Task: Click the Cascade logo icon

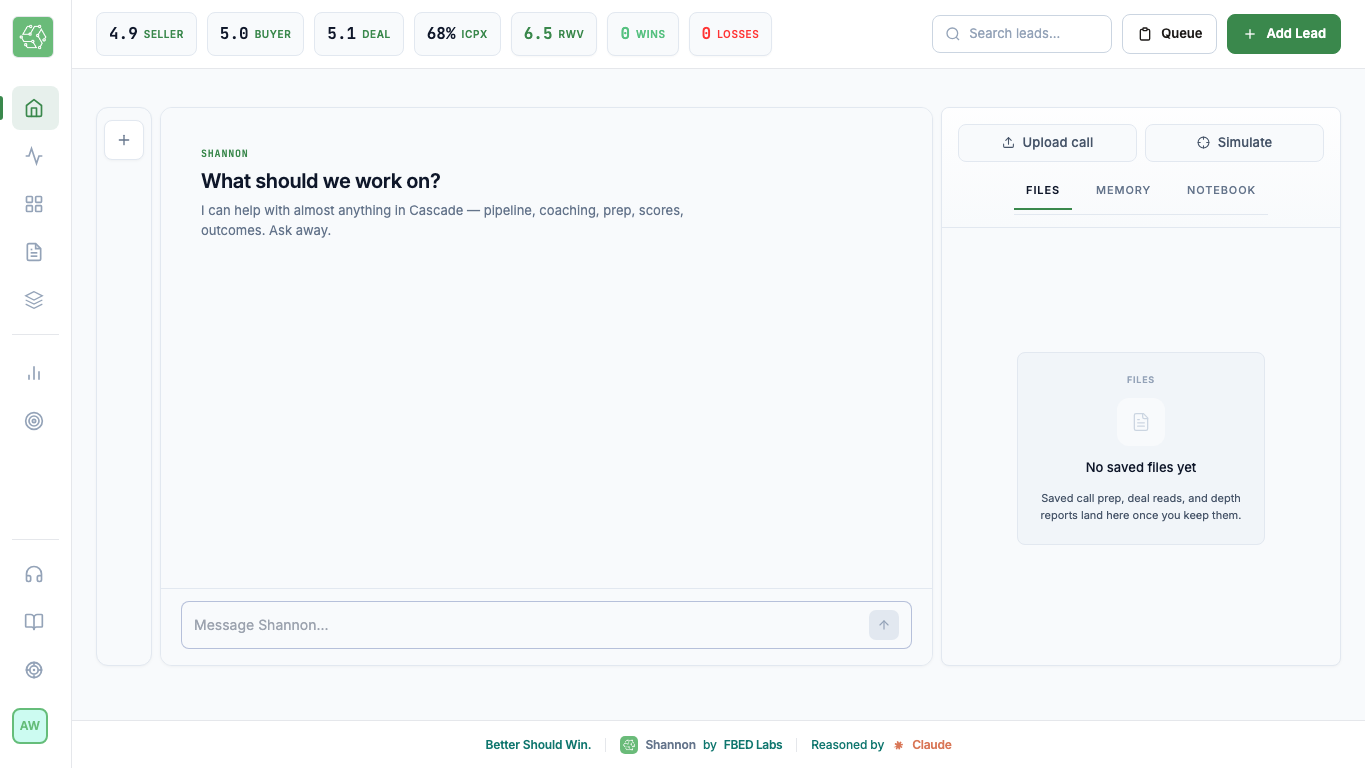Action: click(33, 37)
